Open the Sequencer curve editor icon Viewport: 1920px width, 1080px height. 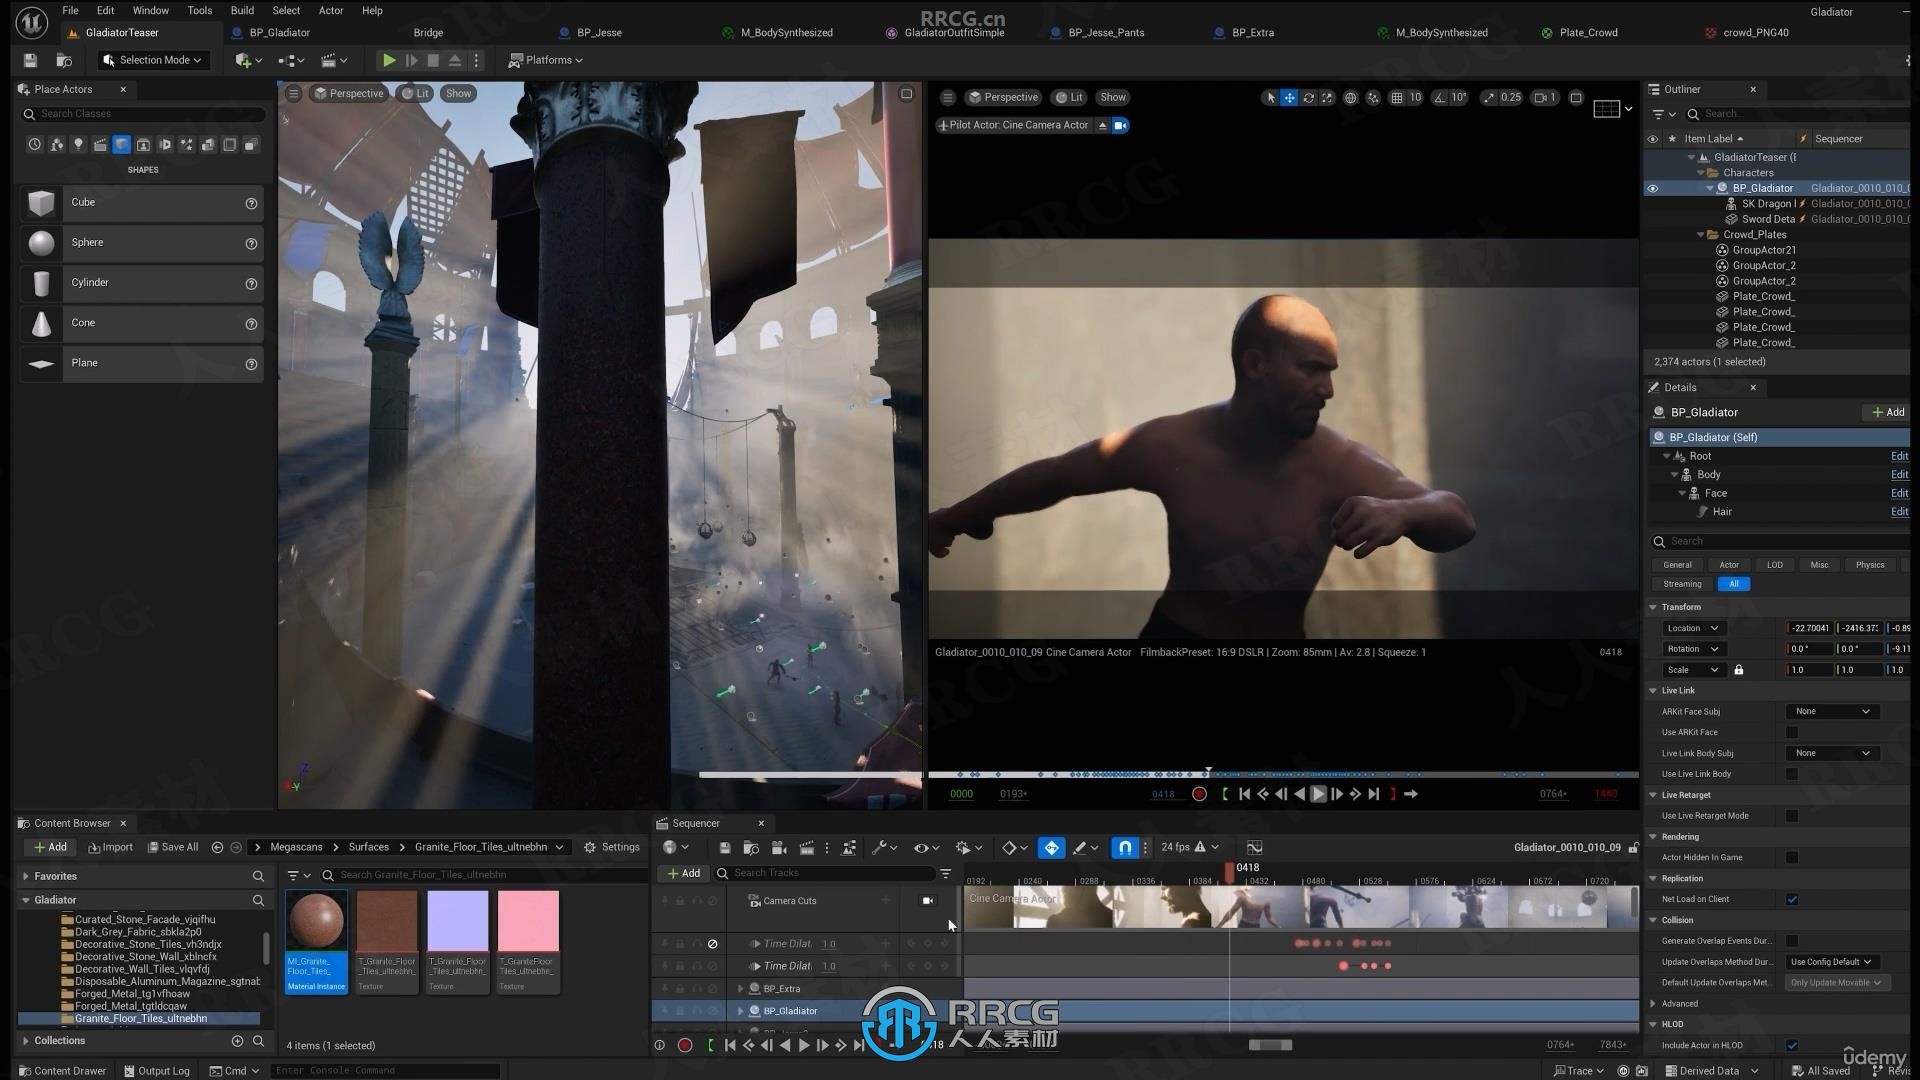1254,847
